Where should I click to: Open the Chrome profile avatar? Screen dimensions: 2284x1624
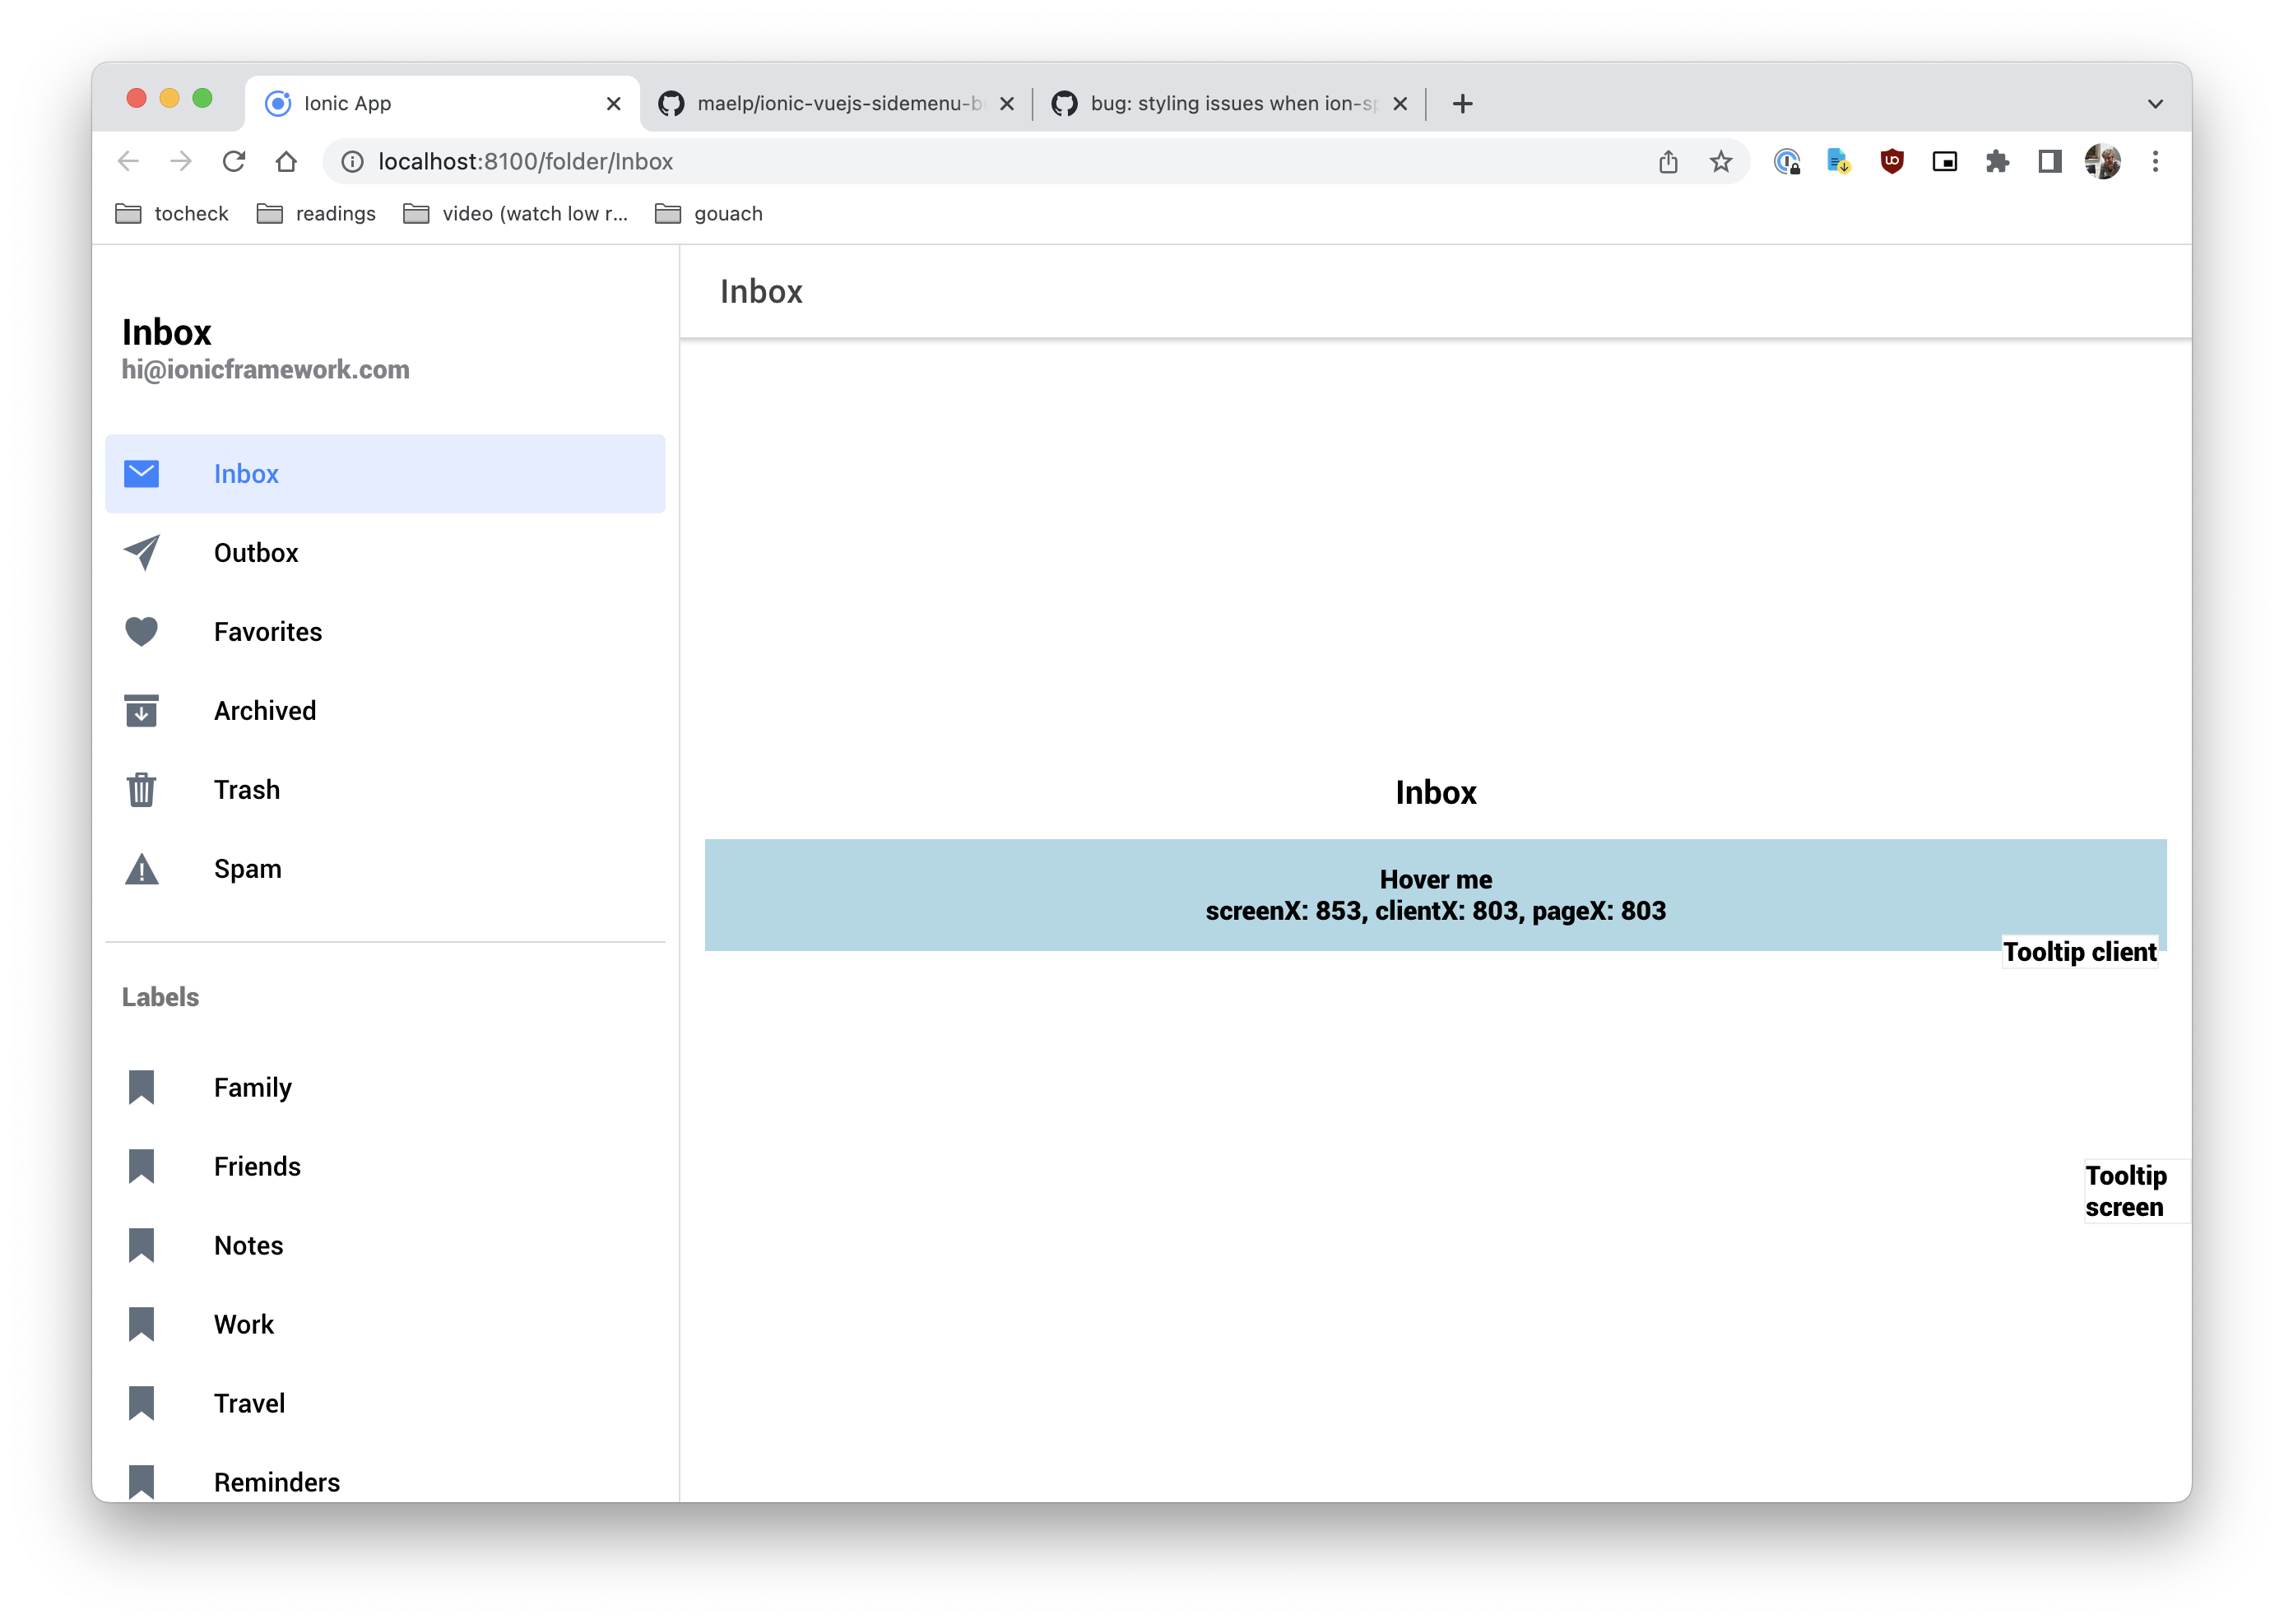coord(2101,161)
